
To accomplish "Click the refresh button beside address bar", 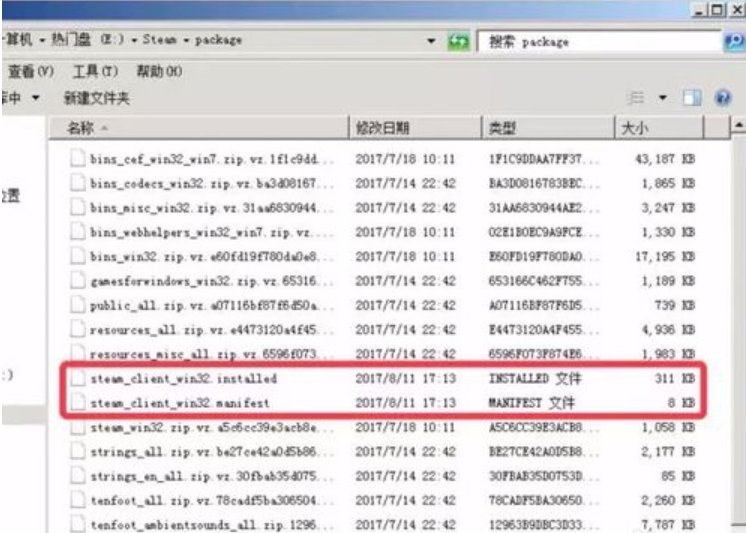I will pos(458,42).
